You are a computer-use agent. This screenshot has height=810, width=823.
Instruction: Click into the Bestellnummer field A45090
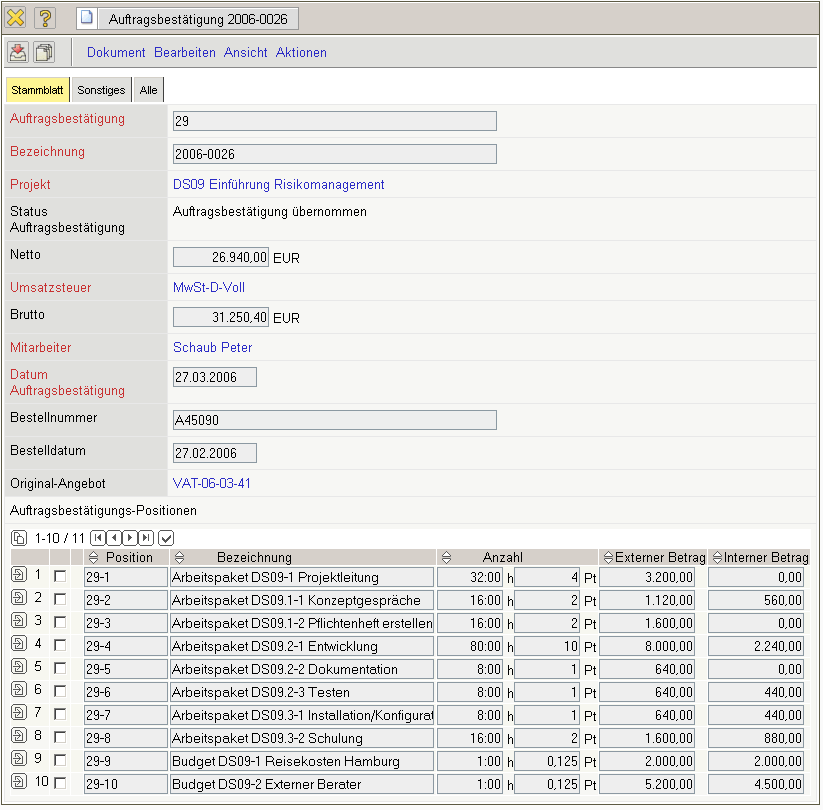tap(334, 420)
